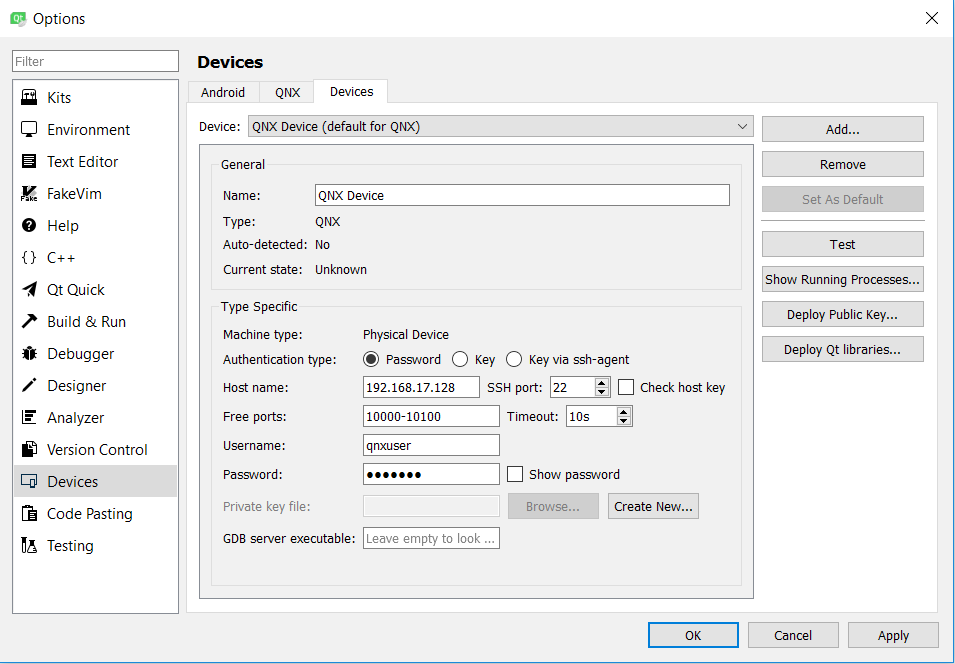This screenshot has width=955, height=664.
Task: Click the Analyzer icon
Action: click(29, 417)
